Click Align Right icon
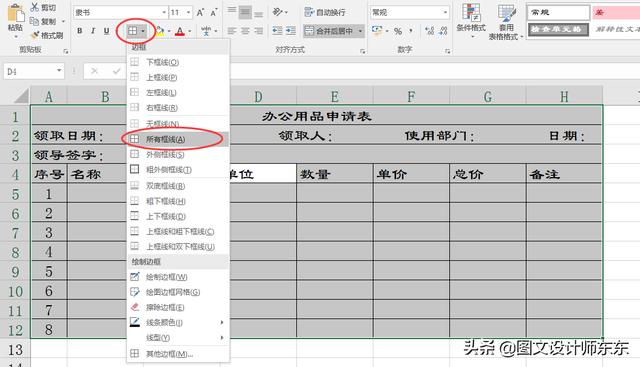 [258, 31]
